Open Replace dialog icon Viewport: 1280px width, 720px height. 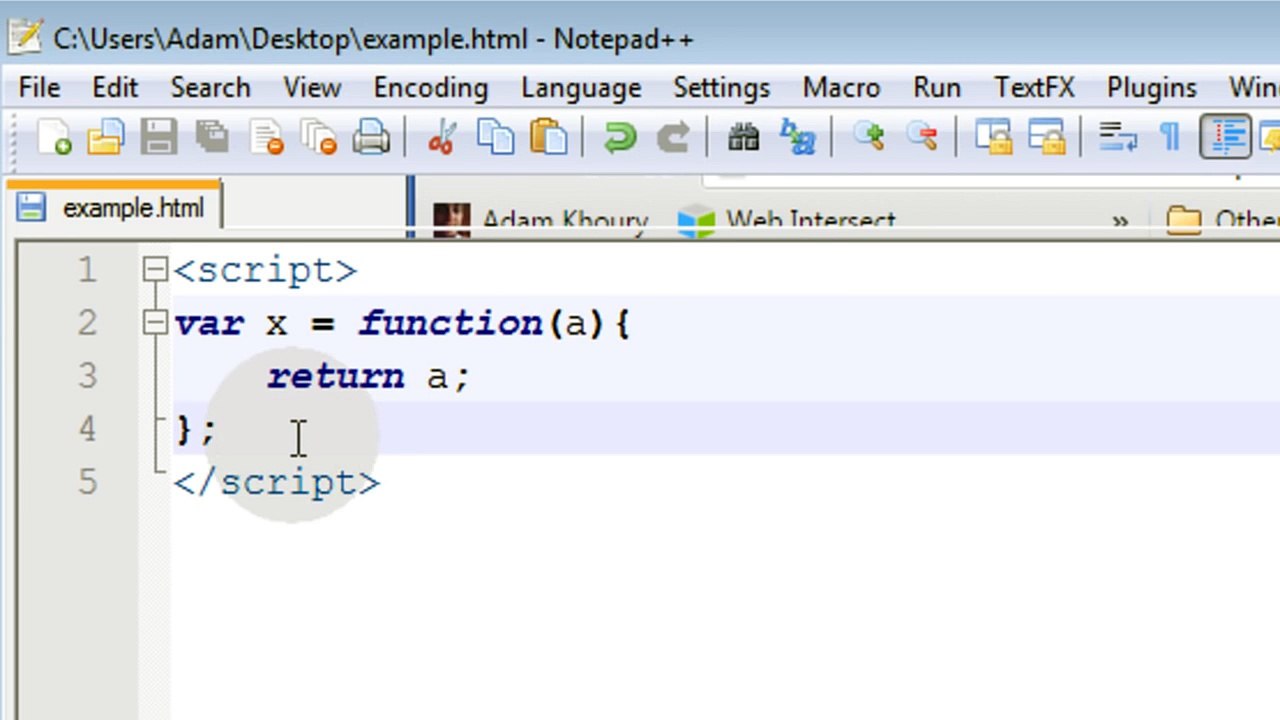click(x=797, y=137)
